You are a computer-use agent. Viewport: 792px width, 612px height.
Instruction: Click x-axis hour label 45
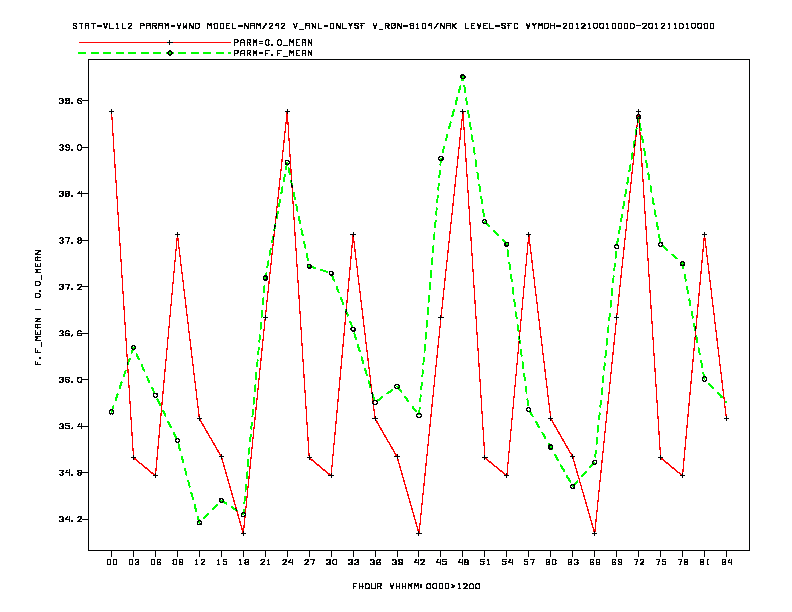[x=441, y=562]
